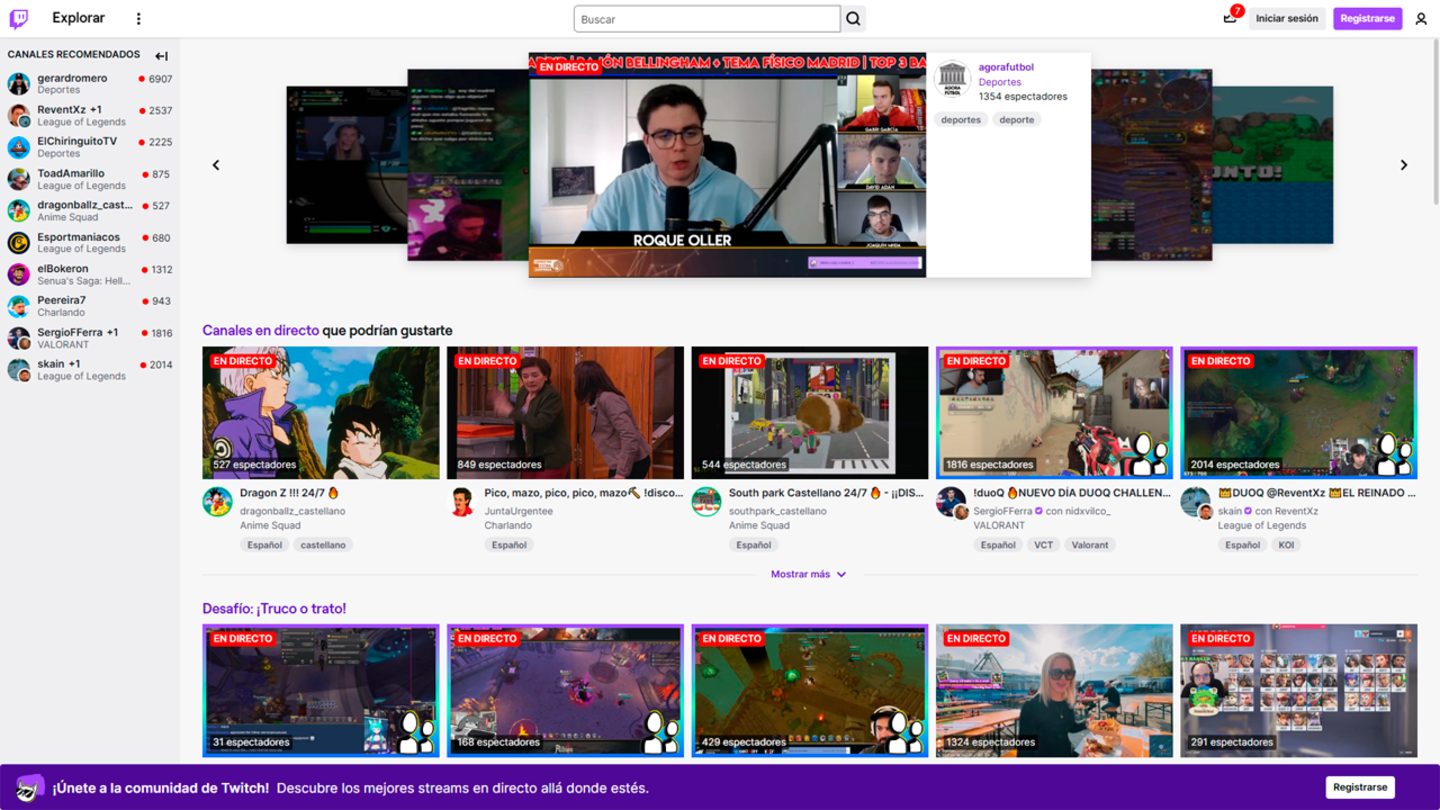Image resolution: width=1440 pixels, height=810 pixels.
Task: Open the Explorar tab
Action: (78, 18)
